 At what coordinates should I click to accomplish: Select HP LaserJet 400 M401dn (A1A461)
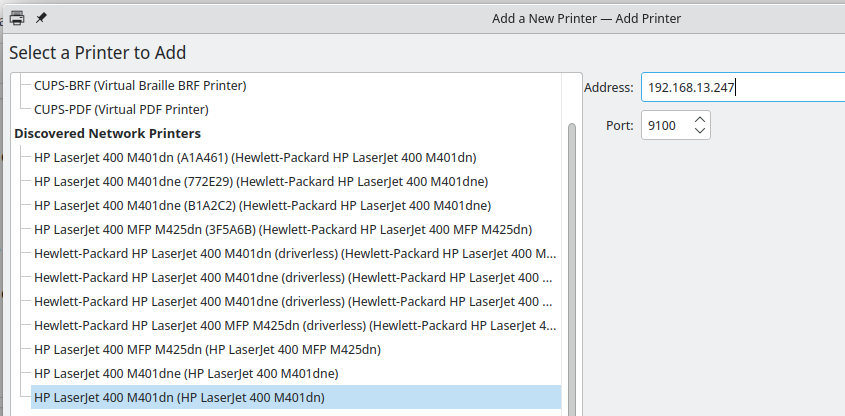[x=255, y=157]
